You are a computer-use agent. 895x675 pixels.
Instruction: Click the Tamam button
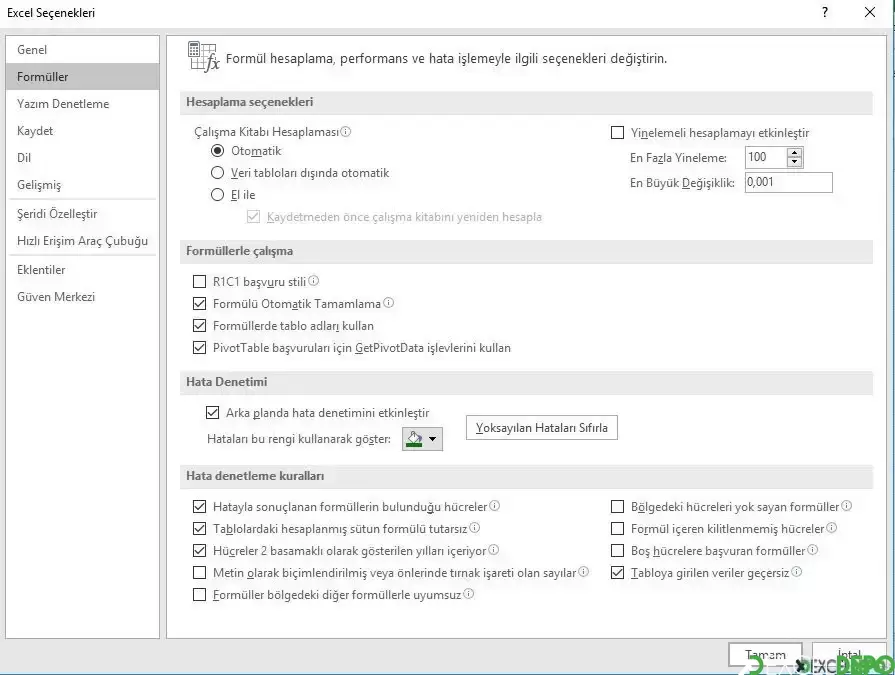click(765, 654)
